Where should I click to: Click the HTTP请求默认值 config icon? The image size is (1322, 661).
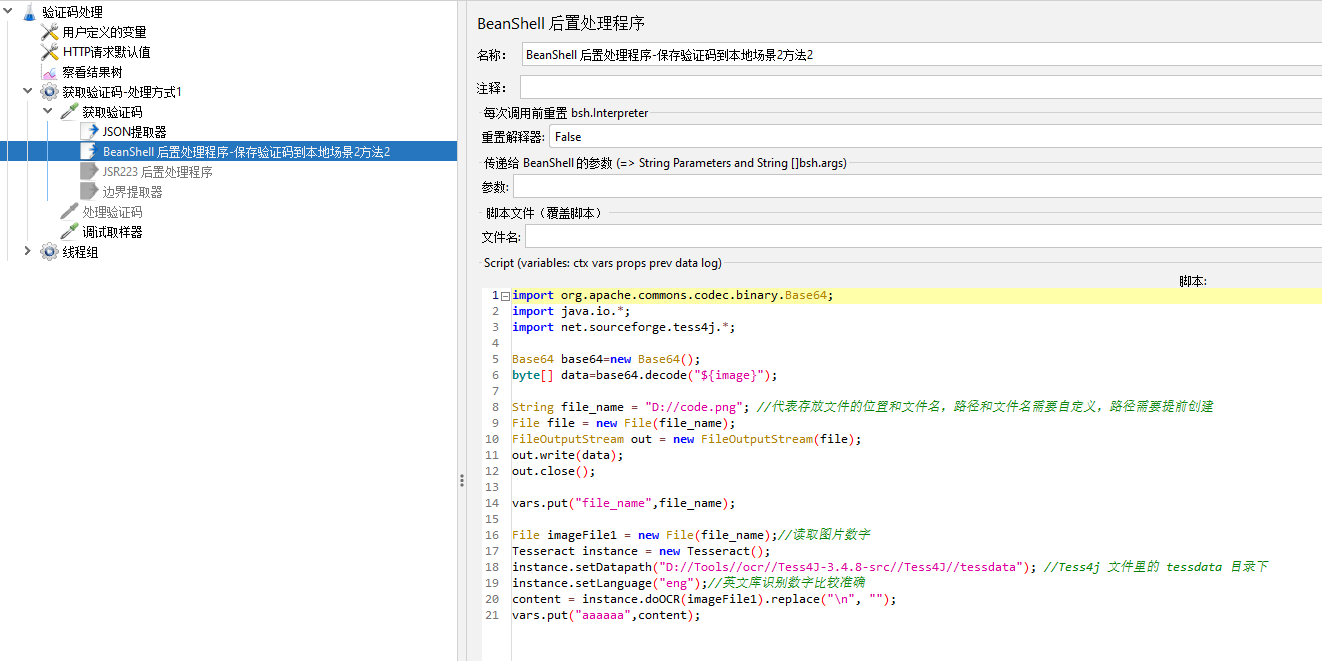point(49,52)
